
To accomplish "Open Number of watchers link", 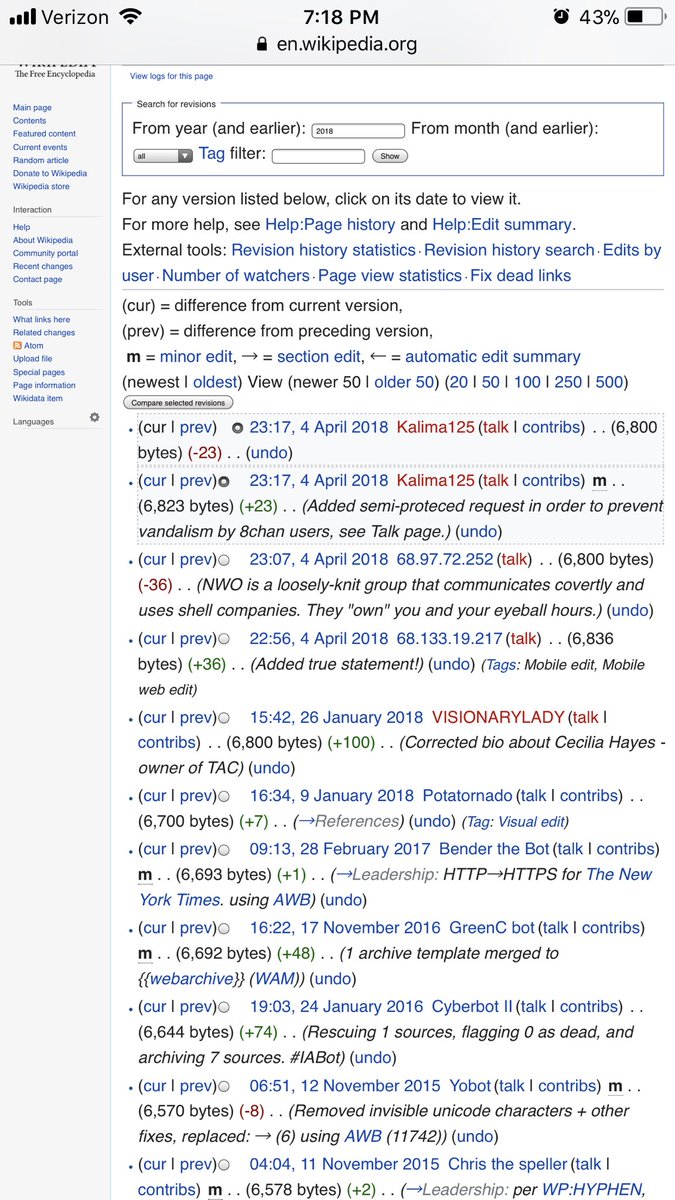I will 236,276.
